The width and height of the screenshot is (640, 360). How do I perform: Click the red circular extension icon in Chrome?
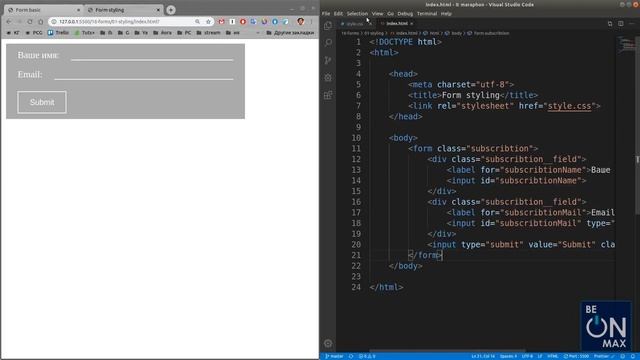(x=243, y=21)
